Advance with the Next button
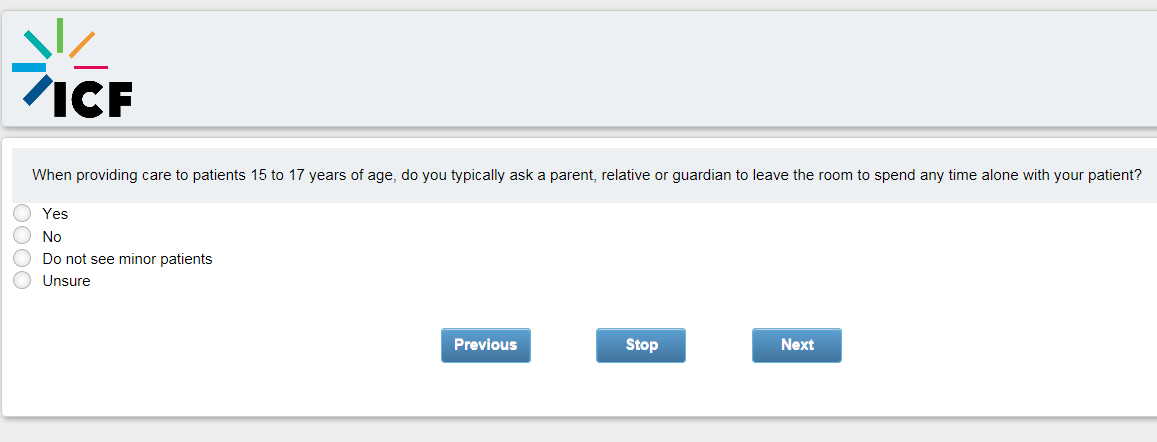 coord(797,345)
